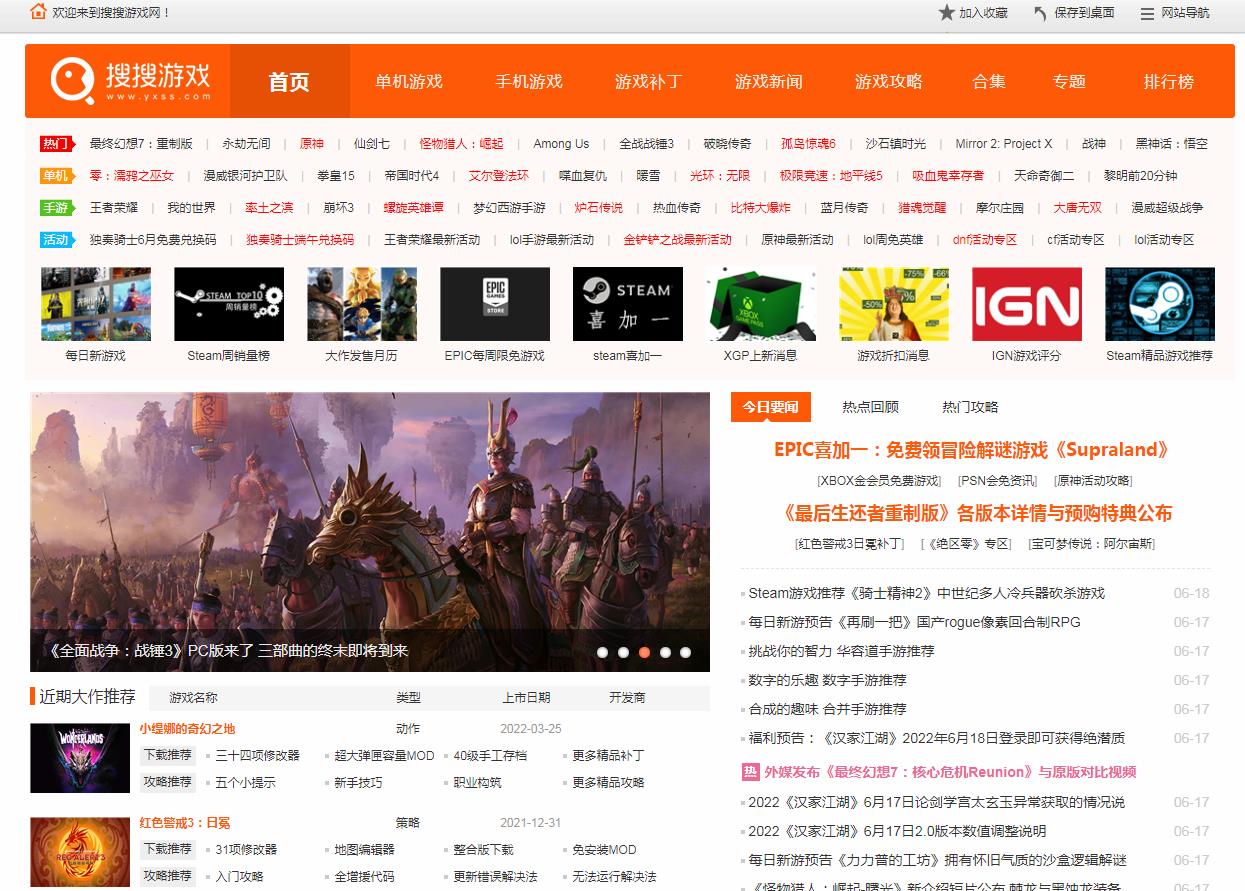Screen dimensions: 1245x891
Task: Open Wonderlands game cover thumbnail
Action: [80, 758]
